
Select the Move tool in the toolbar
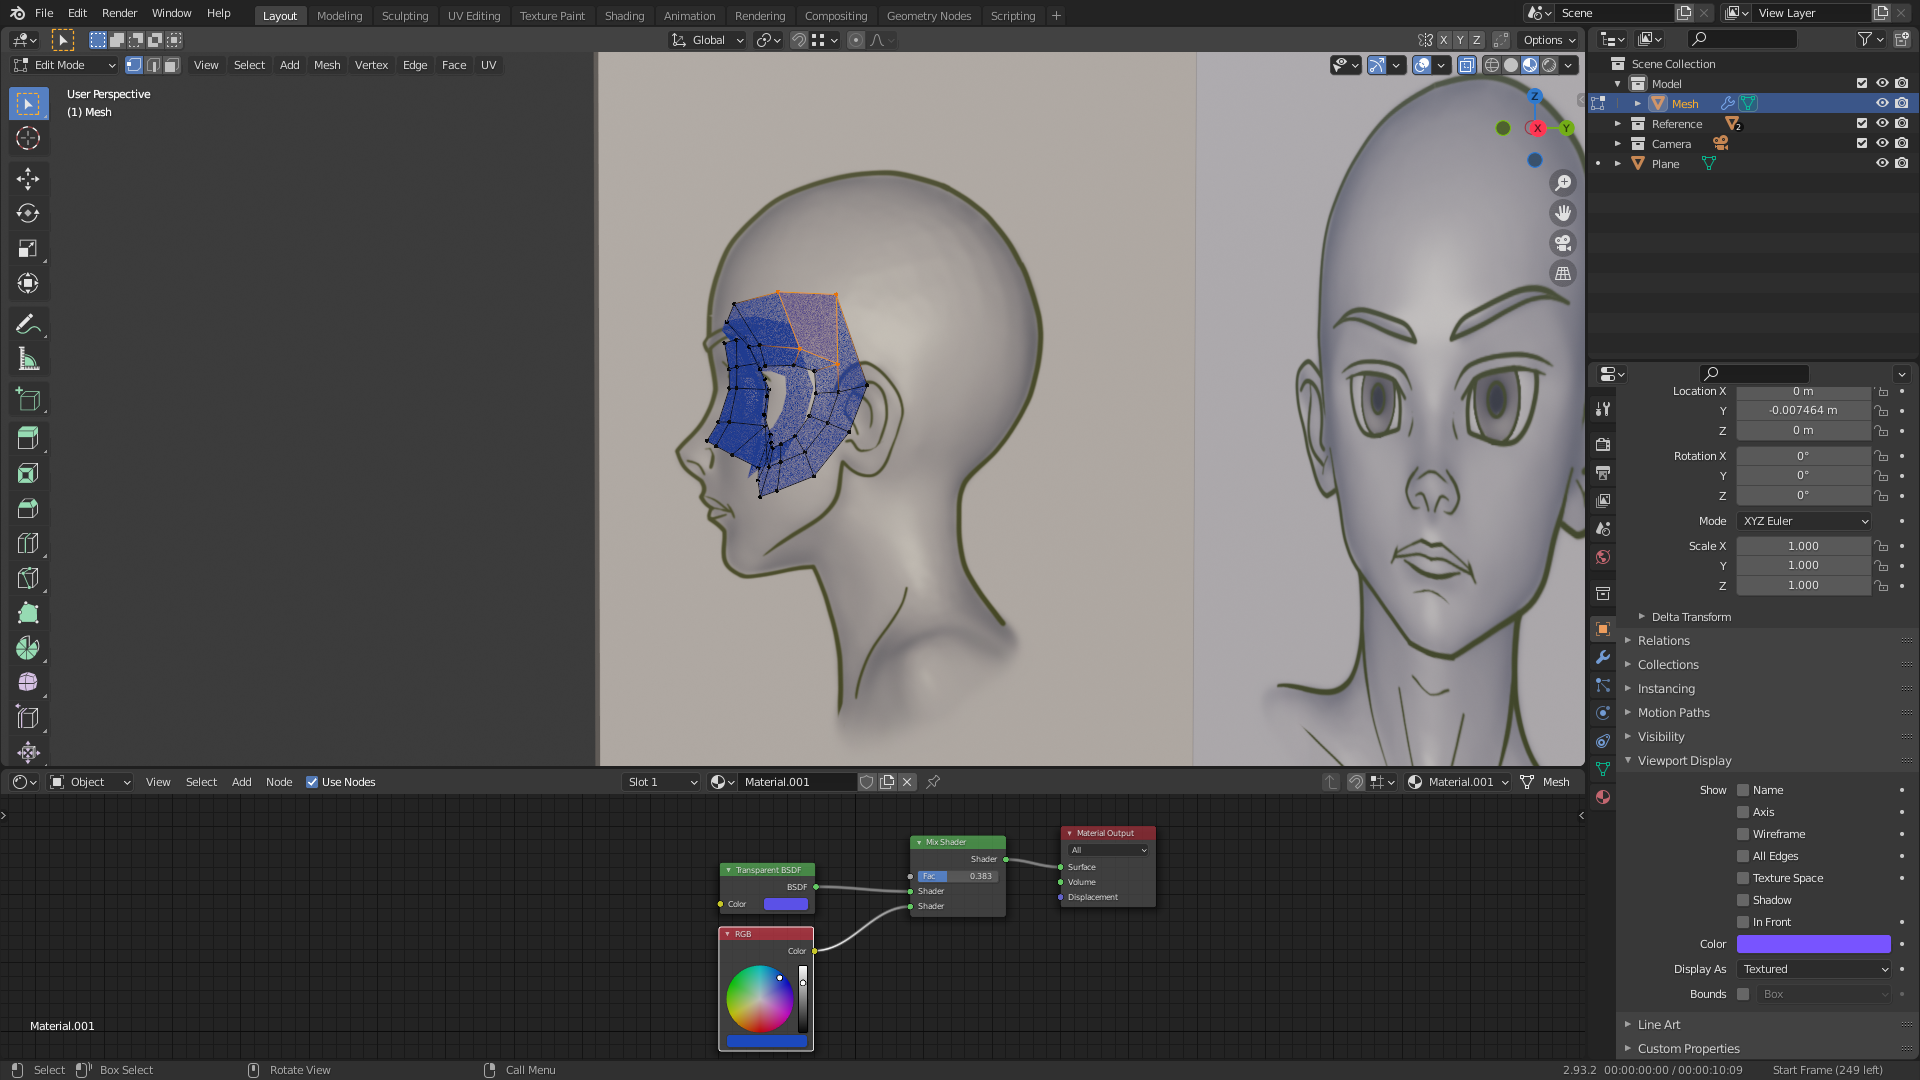pyautogui.click(x=28, y=179)
